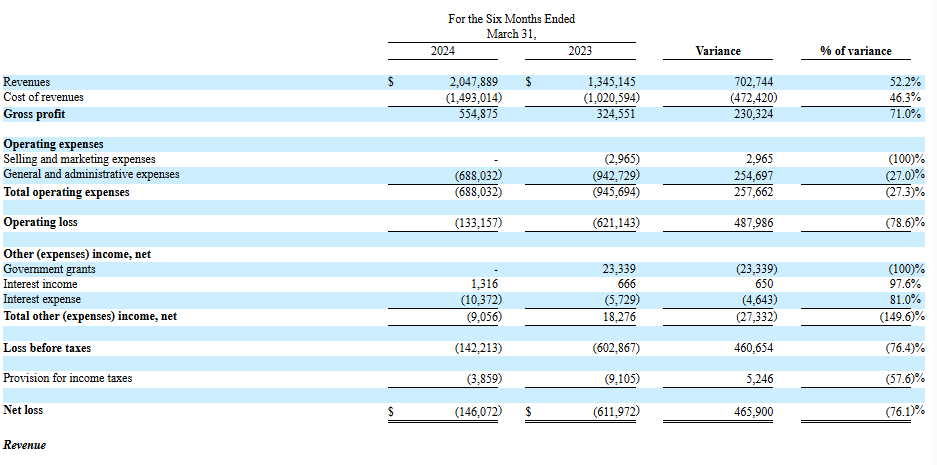Click cost variance percent 46.3%
937x465 pixels.
[x=905, y=97]
